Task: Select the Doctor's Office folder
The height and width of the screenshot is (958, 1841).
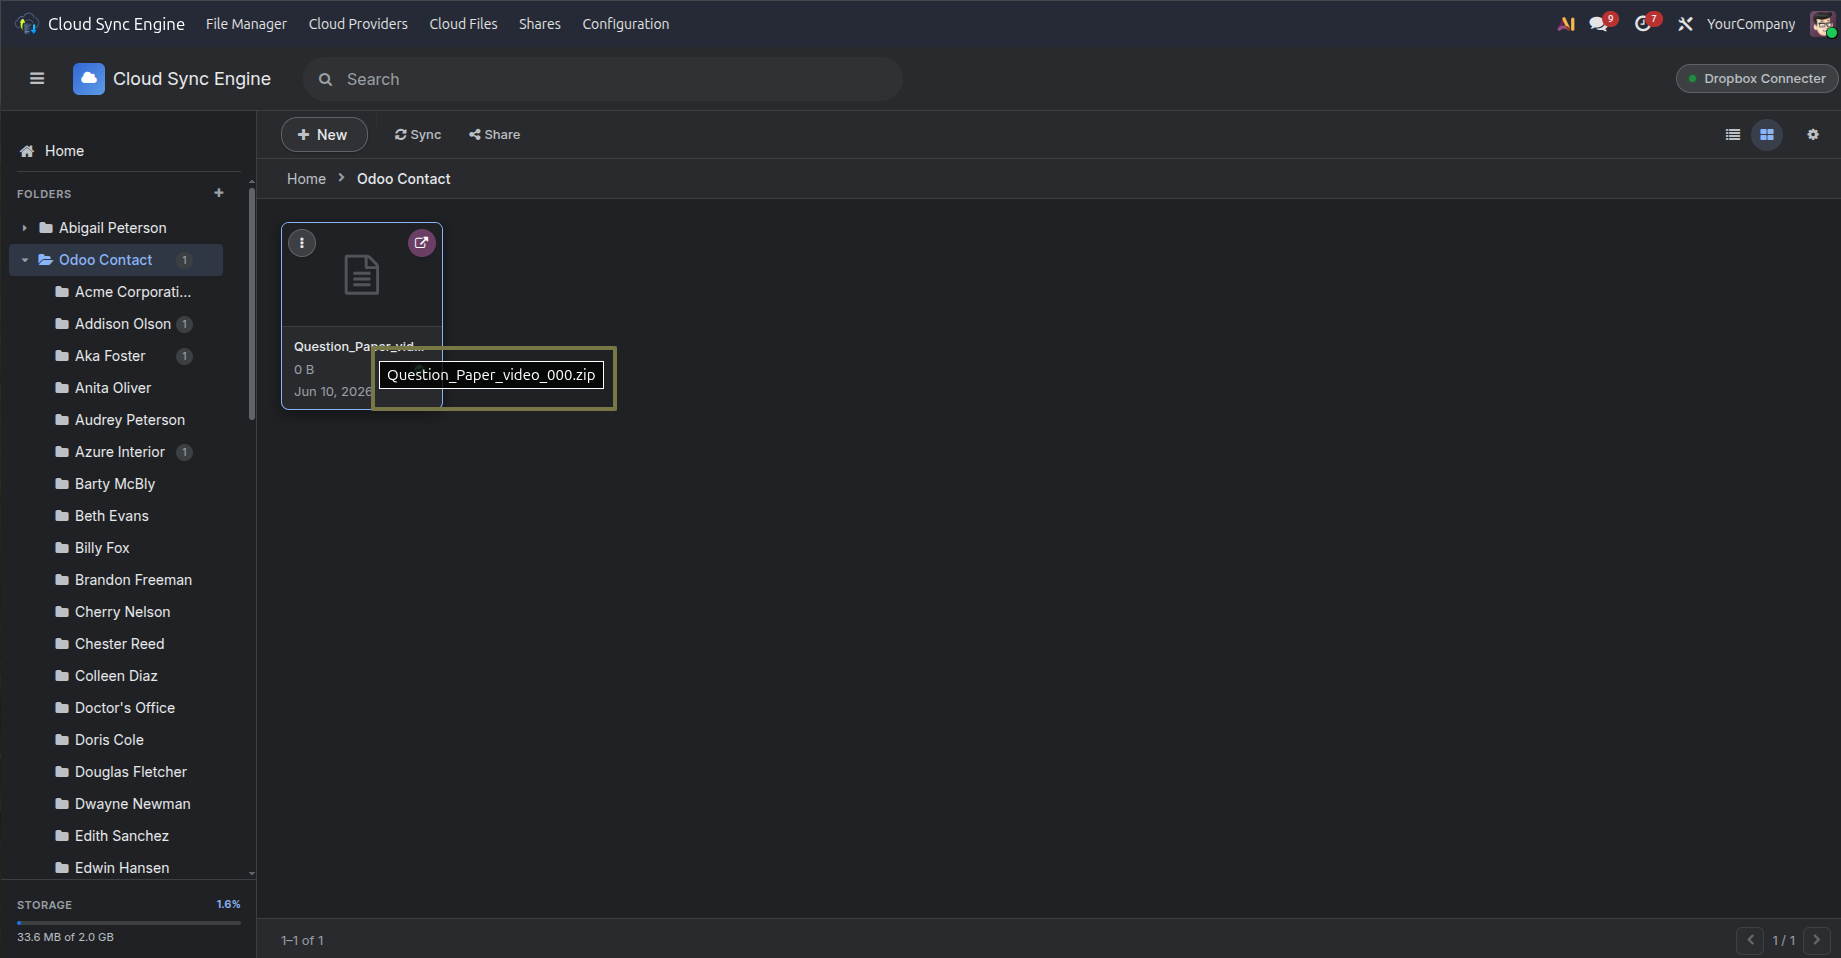Action: (x=125, y=708)
